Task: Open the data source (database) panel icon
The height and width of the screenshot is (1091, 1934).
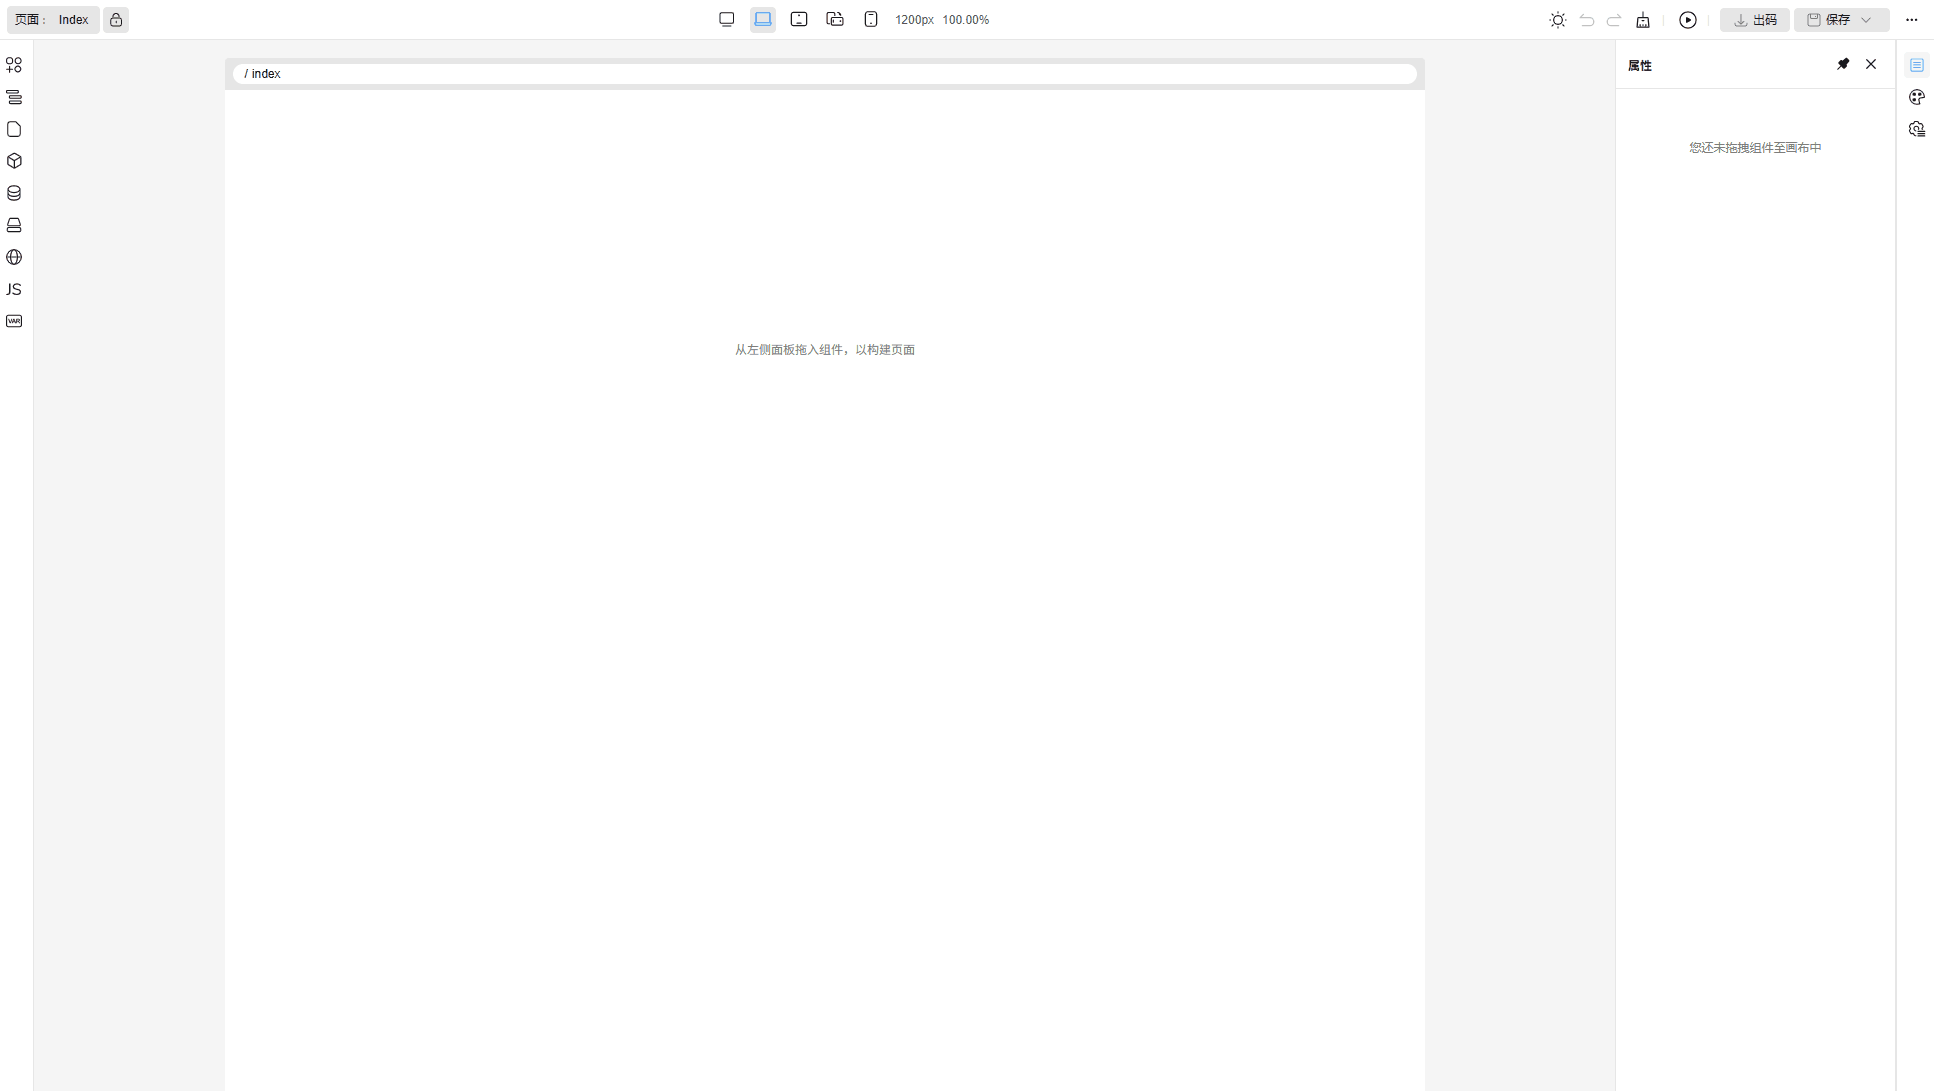Action: [x=14, y=193]
